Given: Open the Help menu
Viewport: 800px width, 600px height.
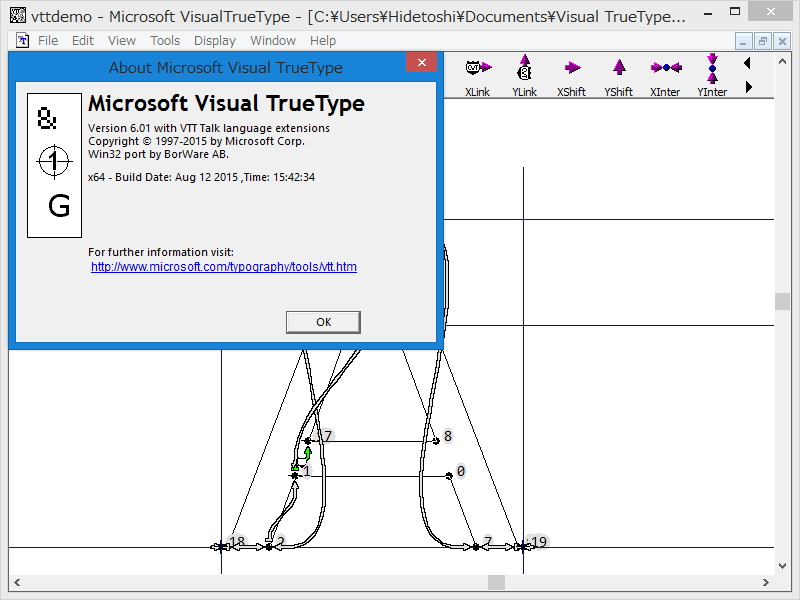Looking at the screenshot, I should coord(321,40).
